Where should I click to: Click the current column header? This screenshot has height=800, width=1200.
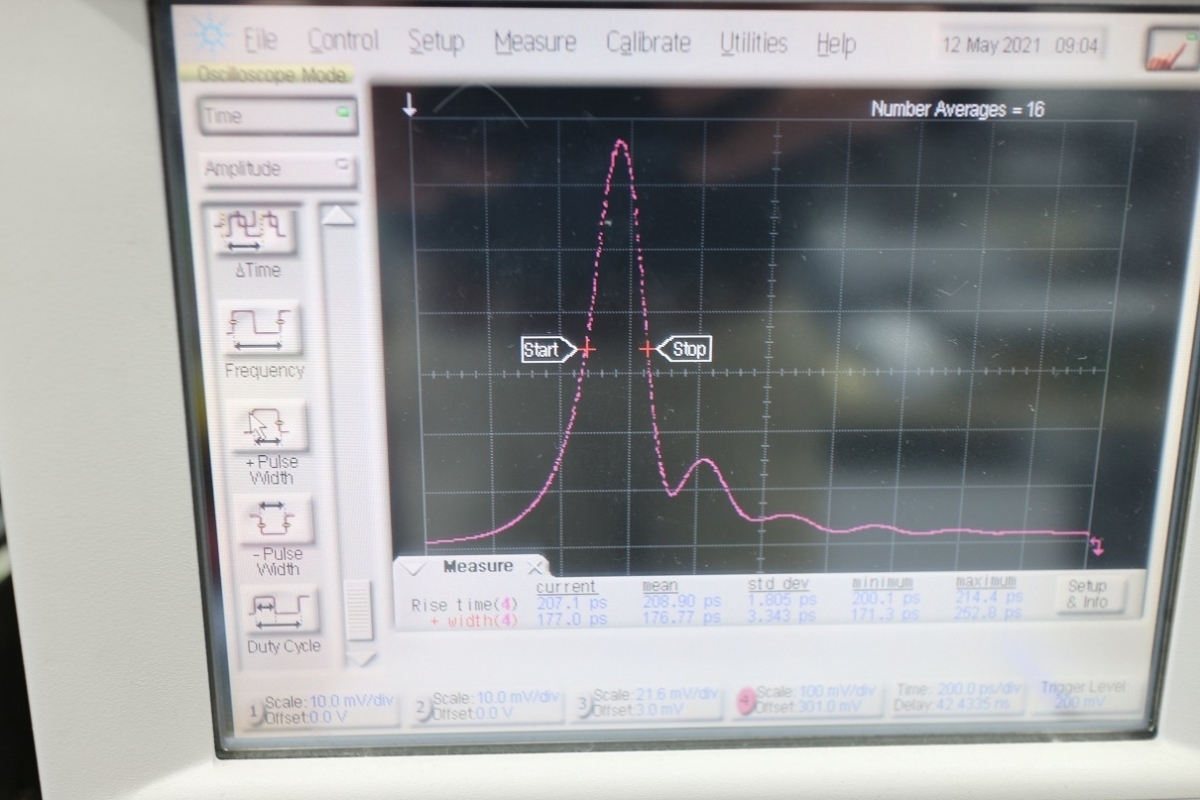coord(566,587)
